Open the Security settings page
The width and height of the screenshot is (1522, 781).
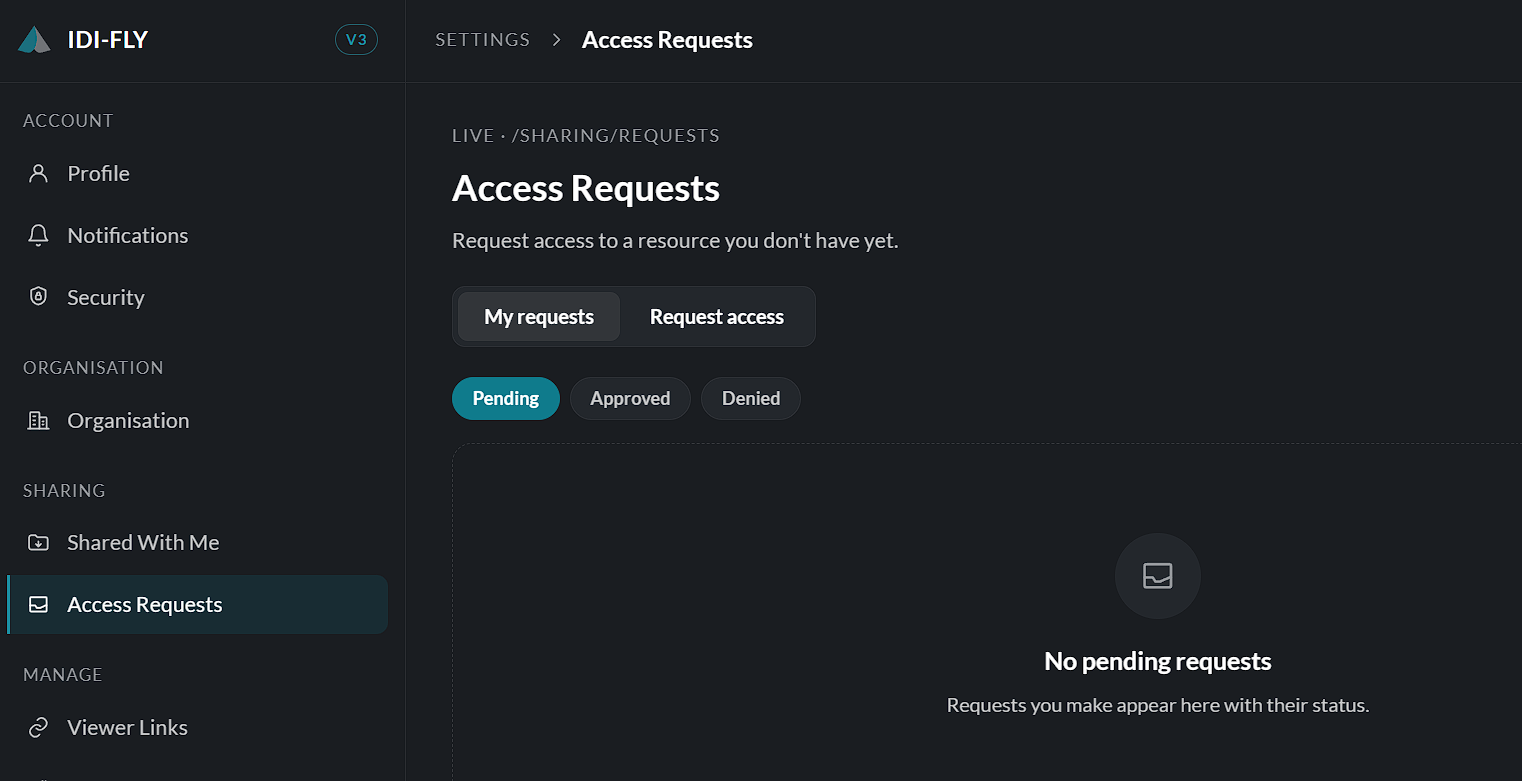tap(197, 297)
